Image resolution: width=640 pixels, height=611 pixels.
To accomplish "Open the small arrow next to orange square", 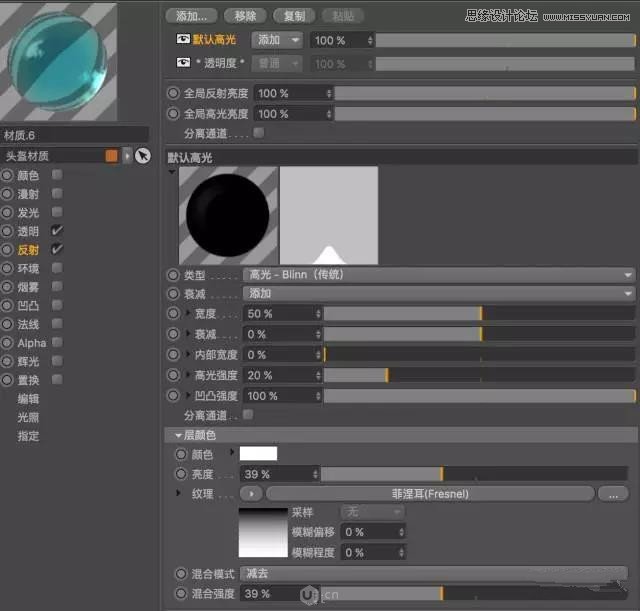I will coord(127,156).
